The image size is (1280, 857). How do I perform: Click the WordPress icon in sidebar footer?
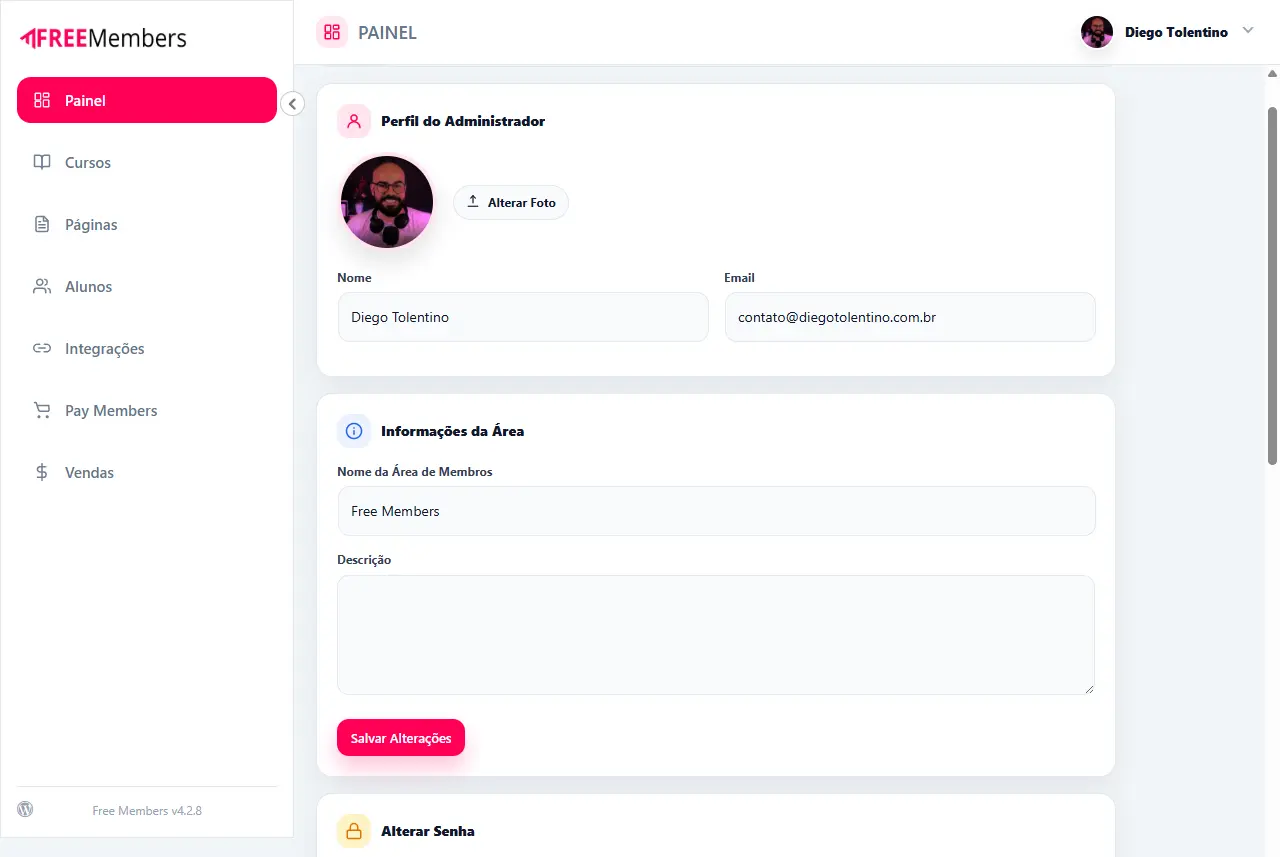click(25, 809)
